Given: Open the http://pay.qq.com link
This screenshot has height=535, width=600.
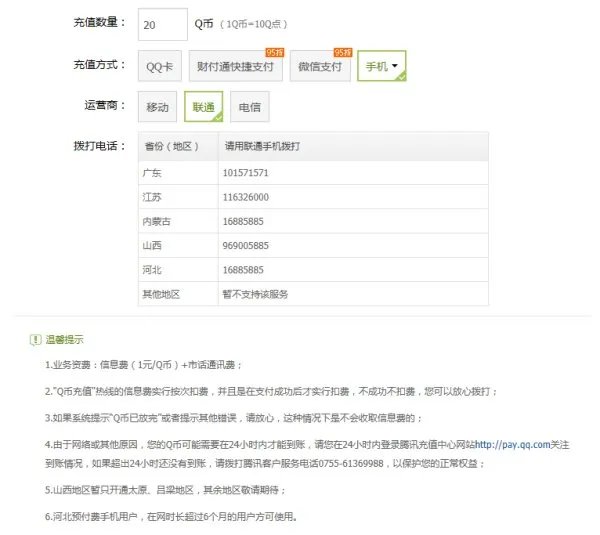Looking at the screenshot, I should [x=513, y=445].
